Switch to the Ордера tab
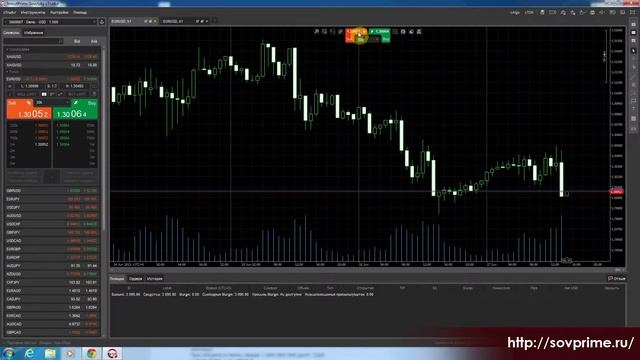This screenshot has width=640, height=360. pos(136,279)
